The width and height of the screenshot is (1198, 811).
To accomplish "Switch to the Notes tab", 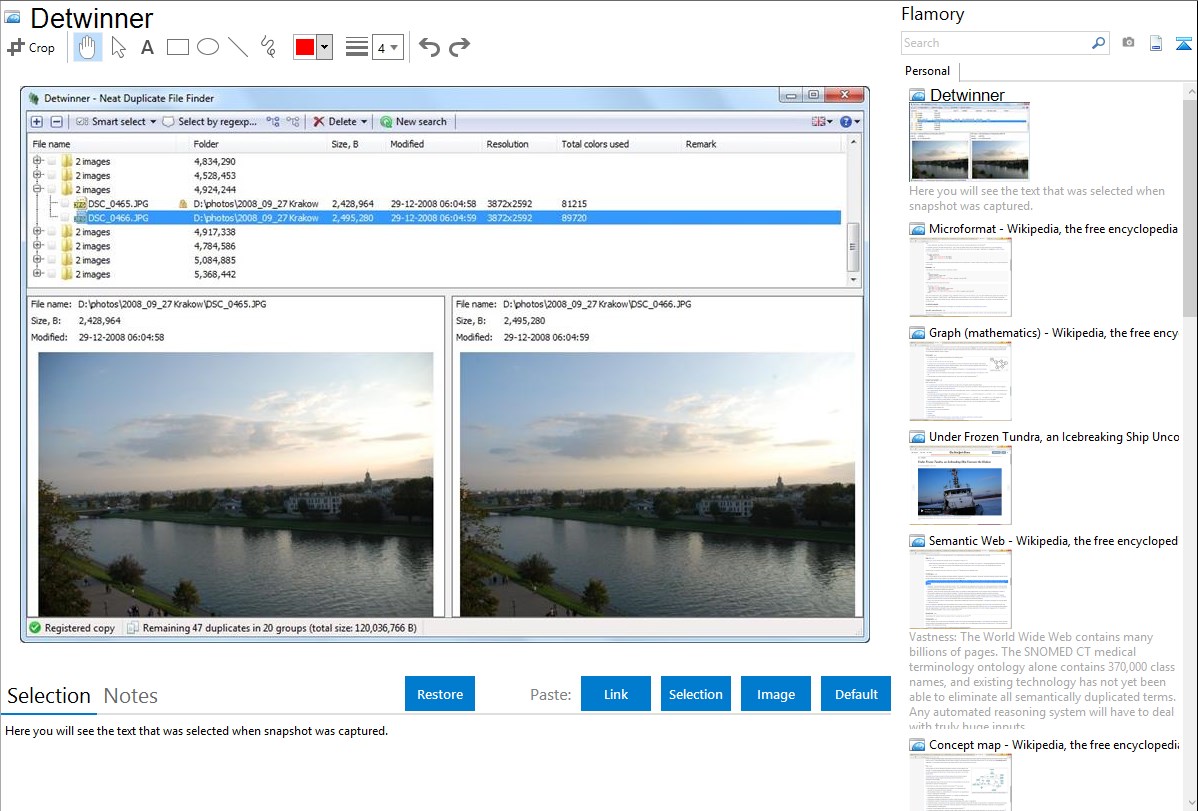I will 131,696.
